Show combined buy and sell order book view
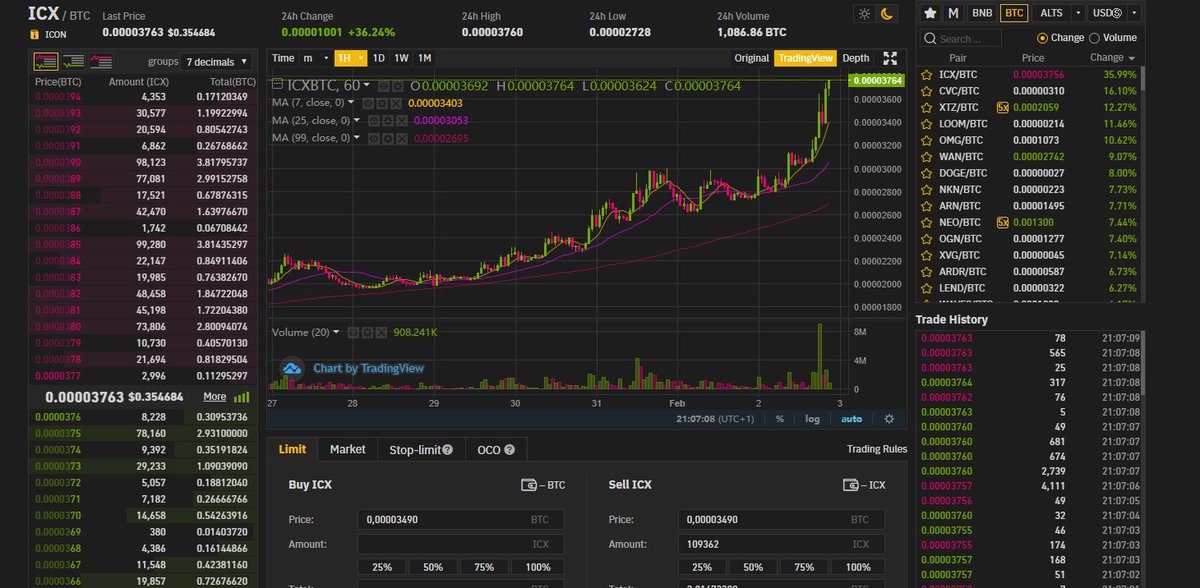This screenshot has width=1200, height=588. (x=45, y=60)
